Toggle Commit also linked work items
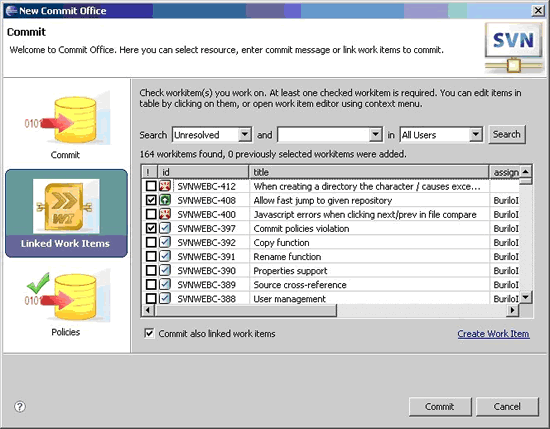The image size is (550, 429). coord(149,333)
